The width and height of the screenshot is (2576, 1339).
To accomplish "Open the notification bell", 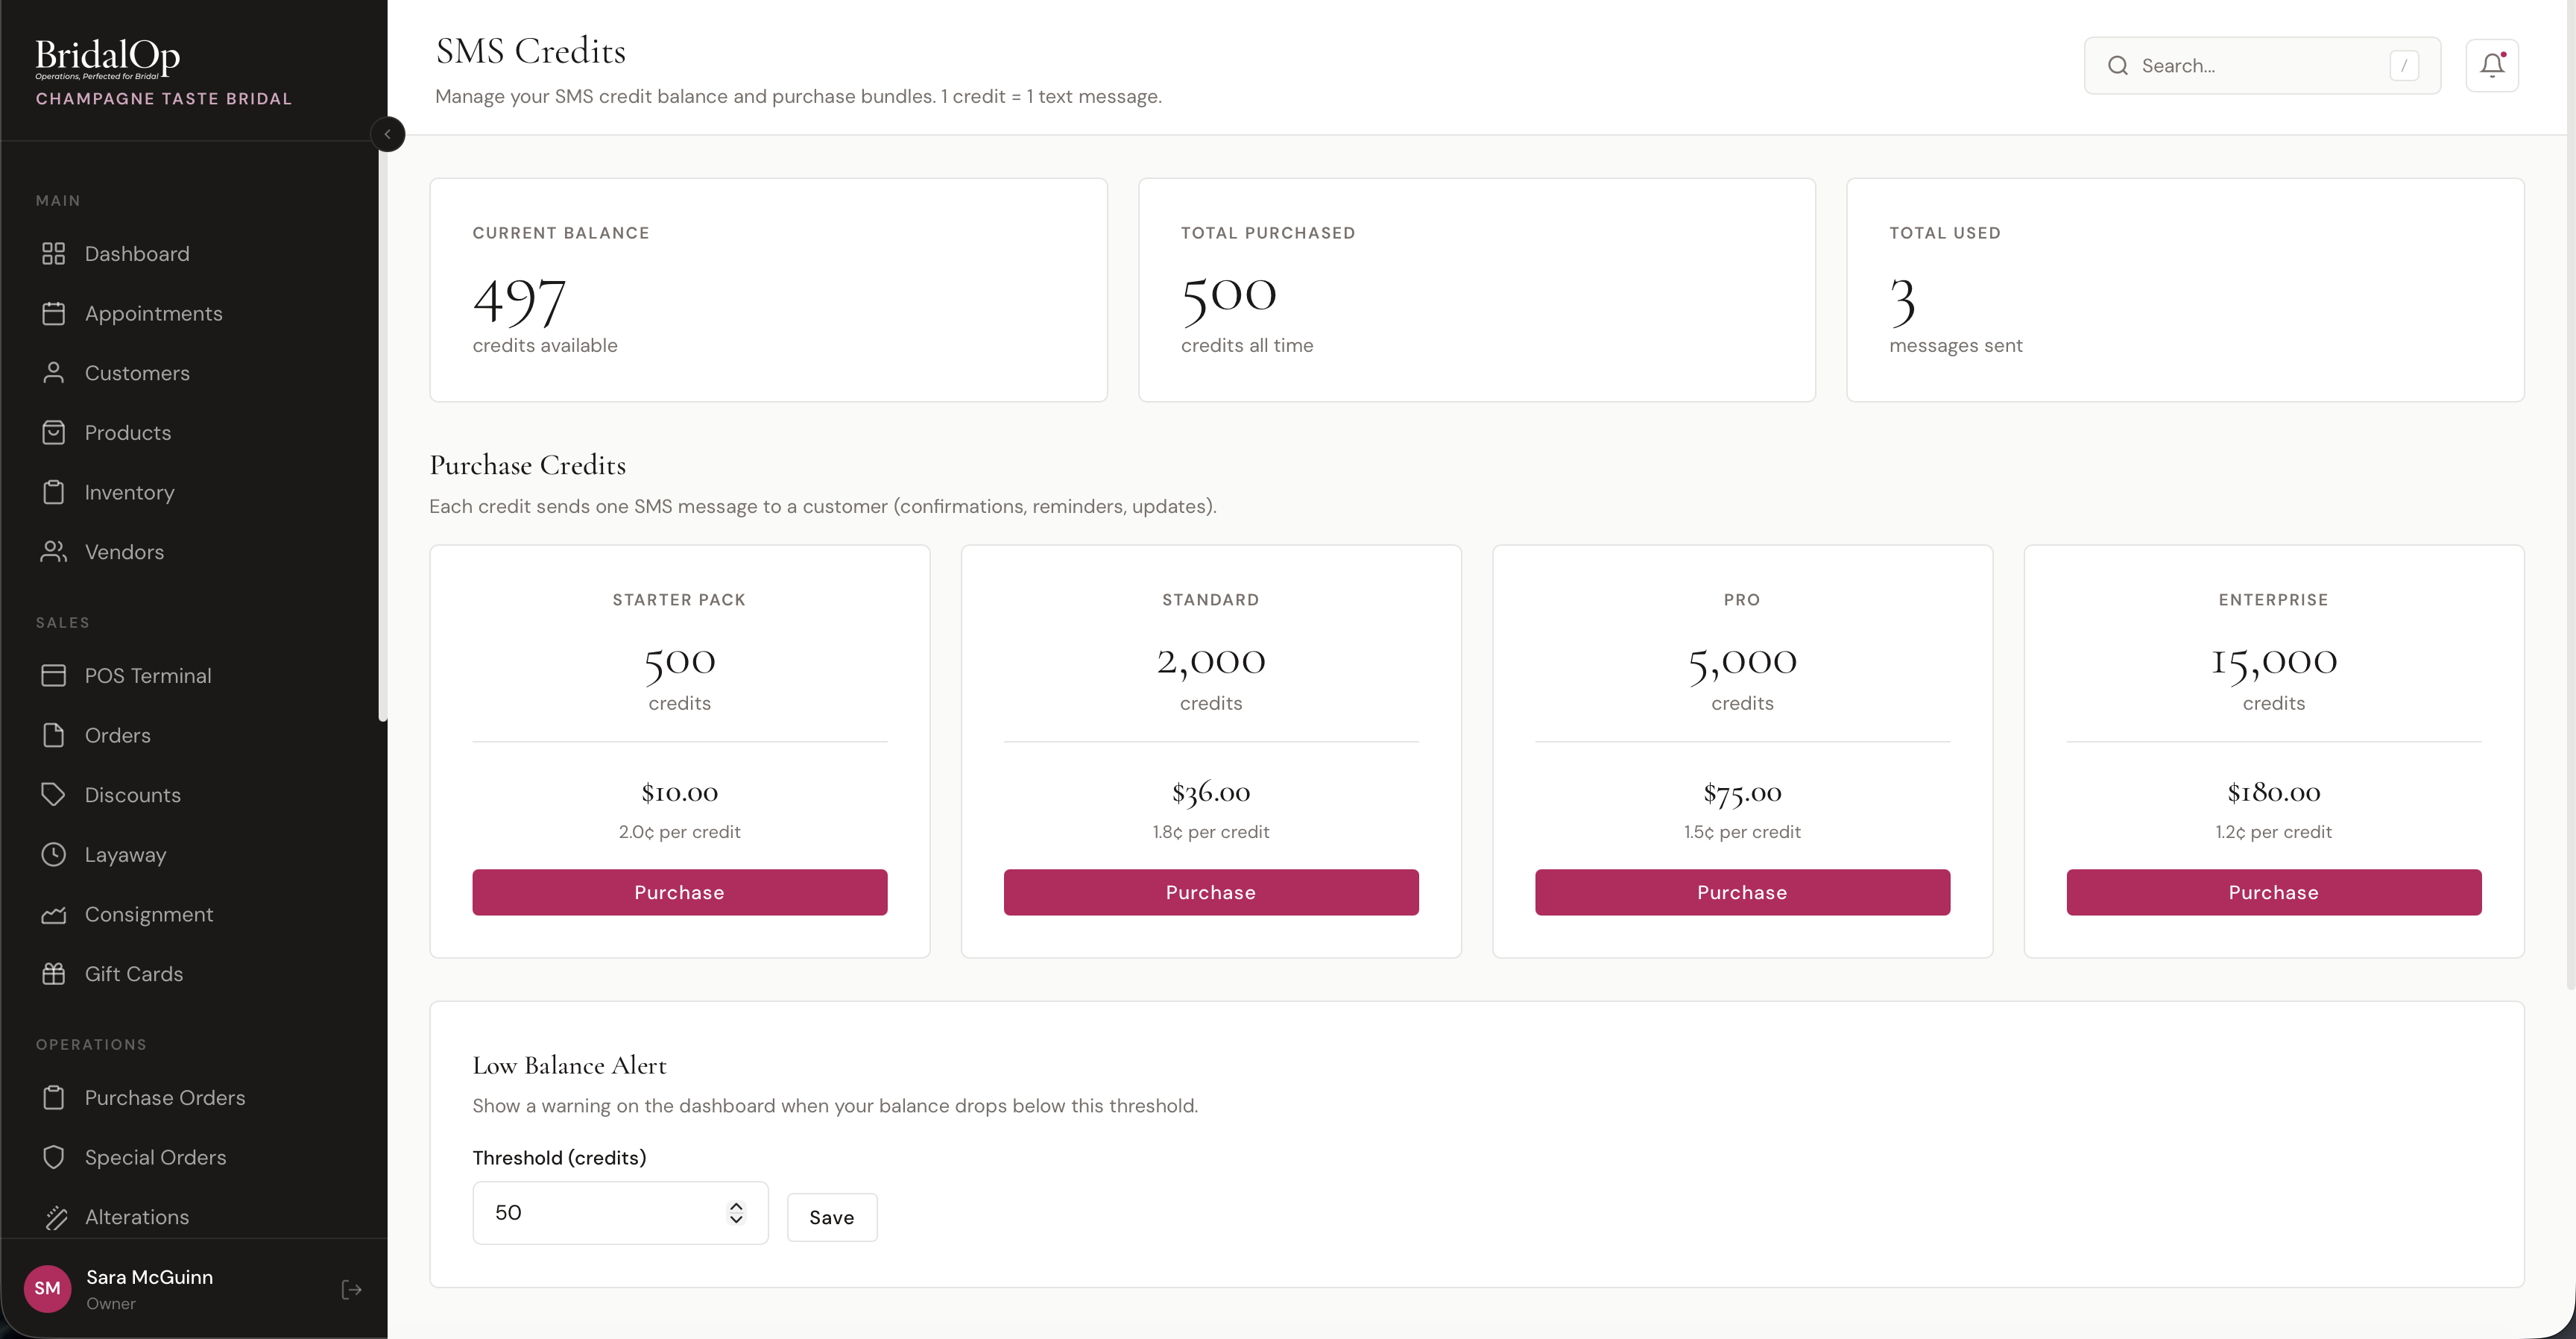I will [x=2492, y=65].
